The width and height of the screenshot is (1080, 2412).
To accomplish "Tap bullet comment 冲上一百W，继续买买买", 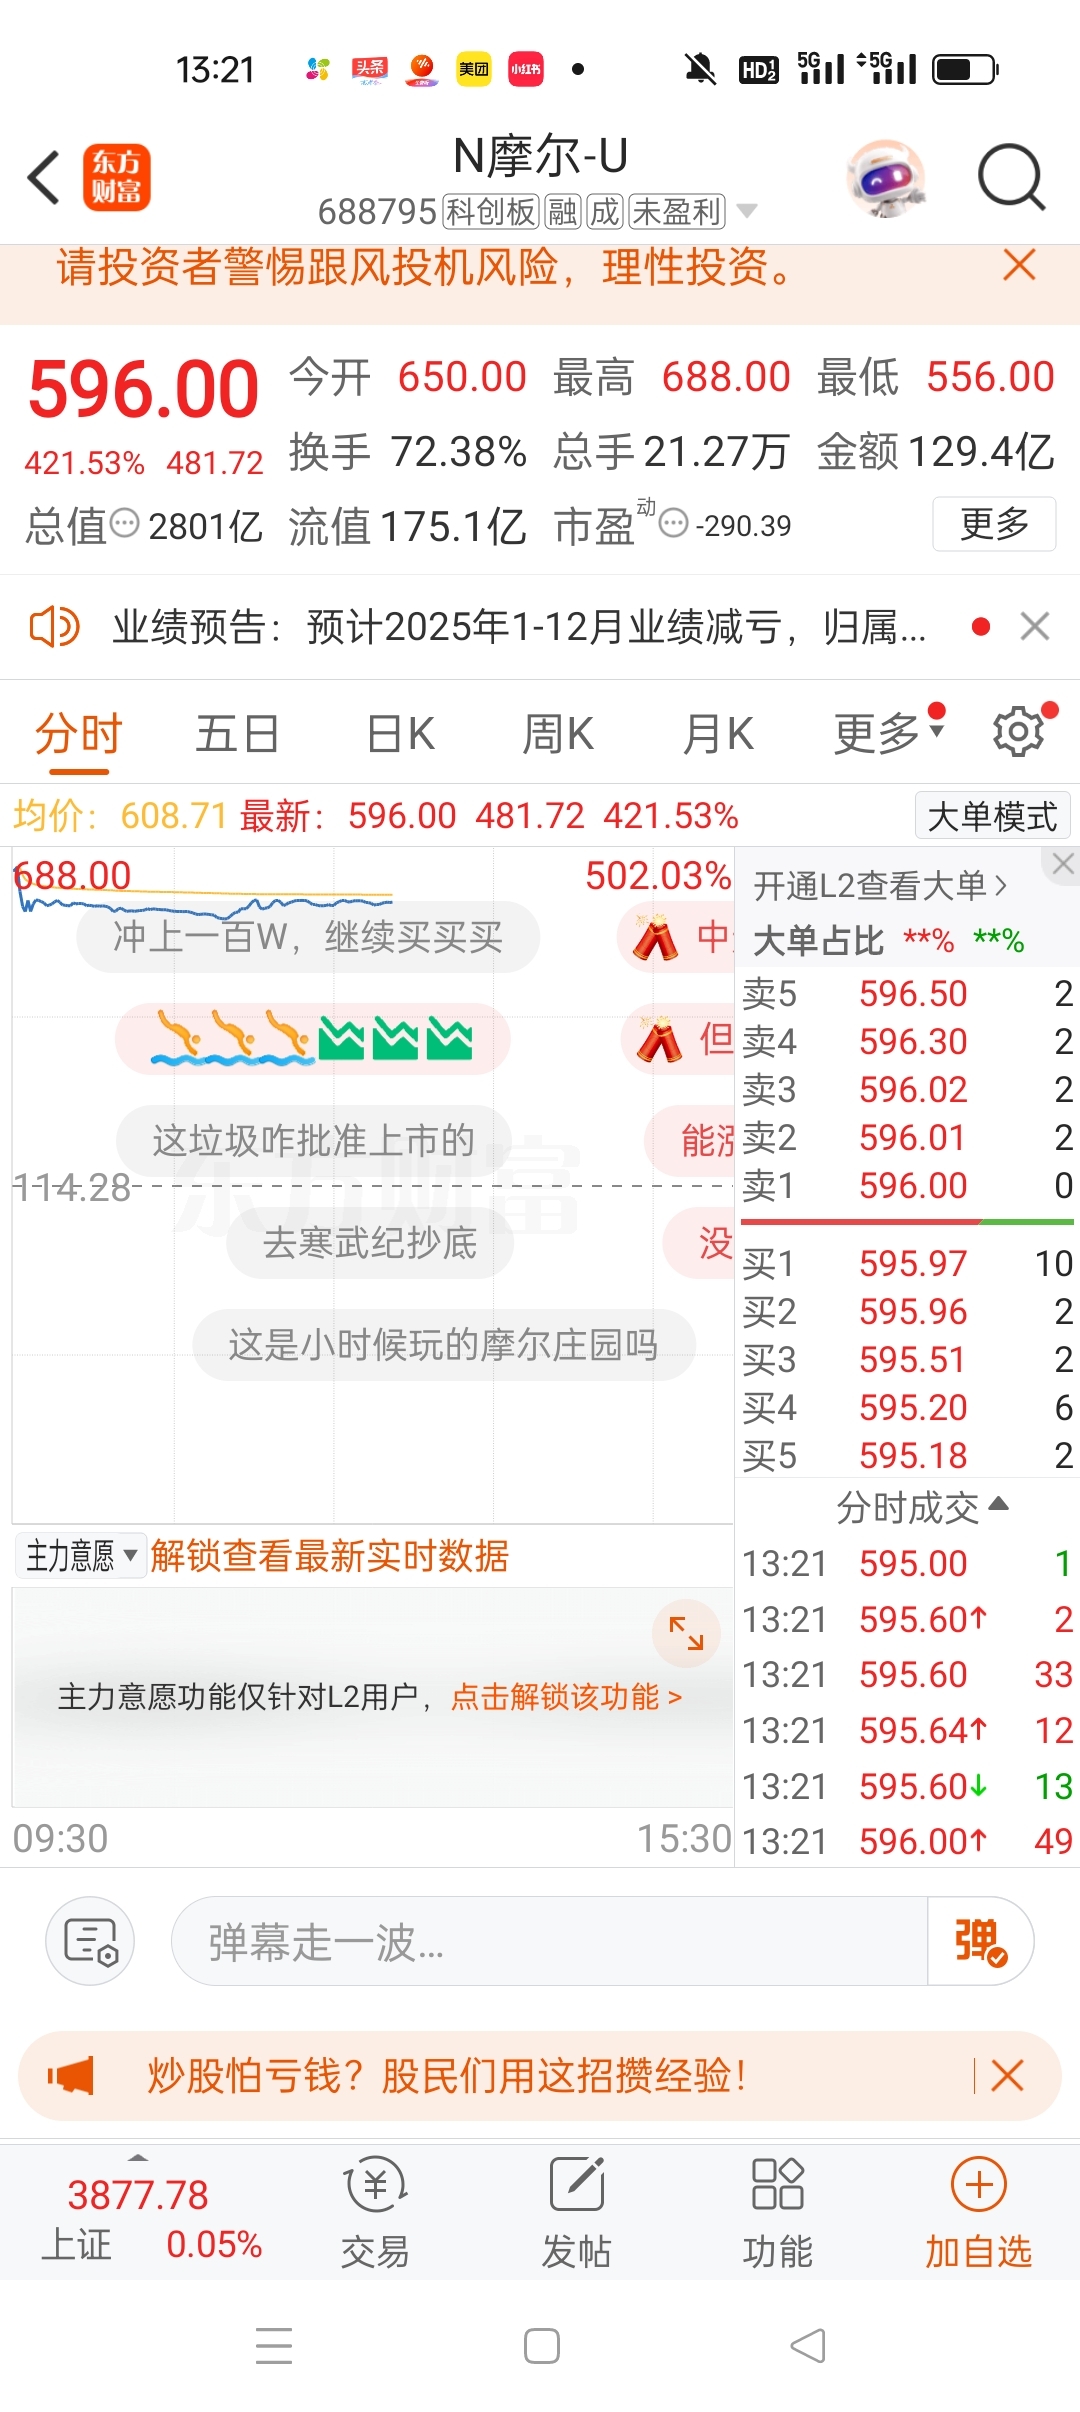I will pos(308,937).
